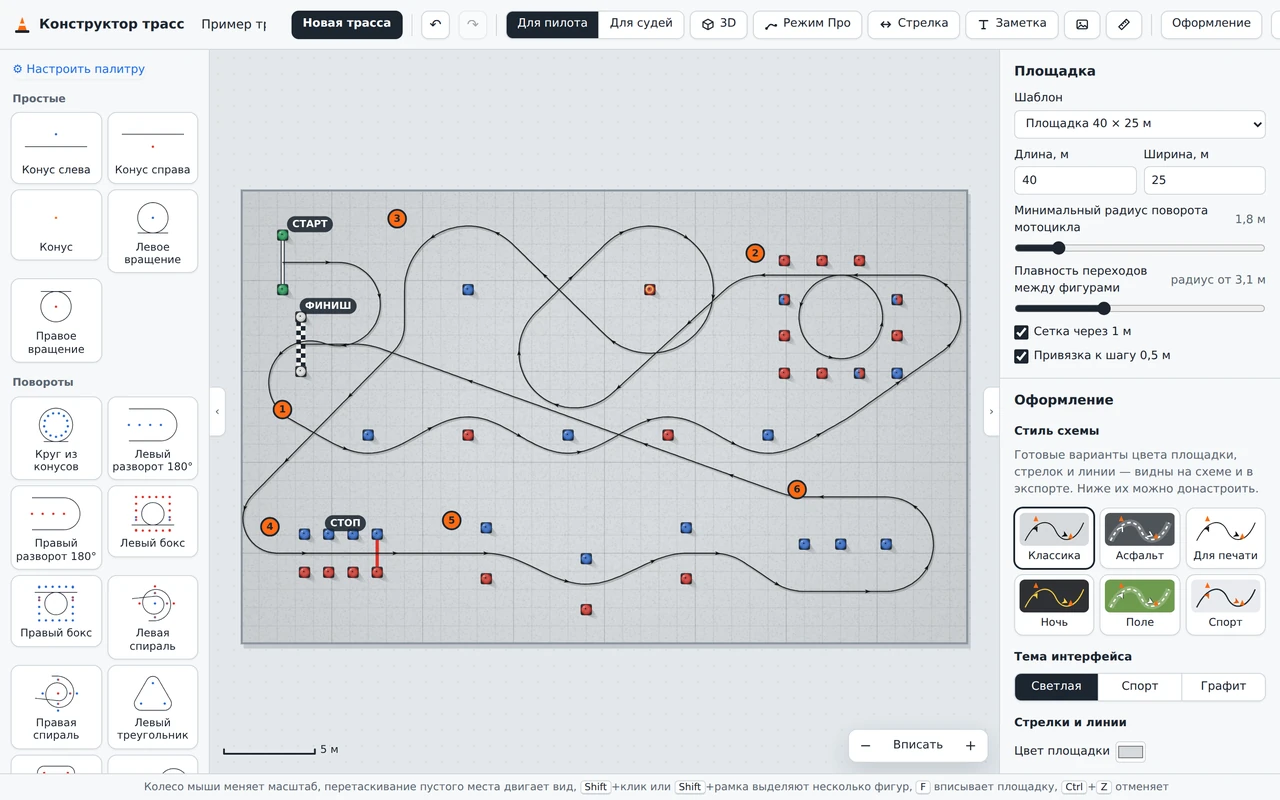The width and height of the screenshot is (1280, 800).
Task: Click the 'Новая трасса' button
Action: (347, 25)
